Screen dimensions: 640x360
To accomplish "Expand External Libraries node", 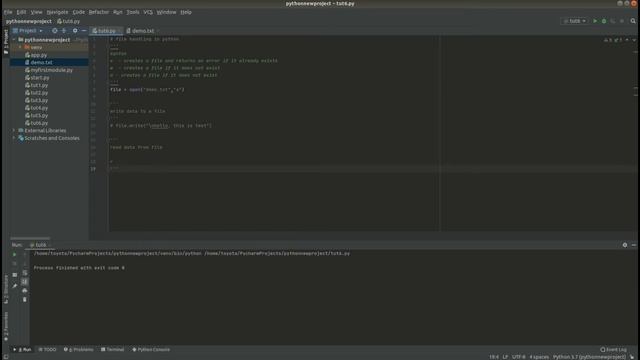I will point(14,131).
